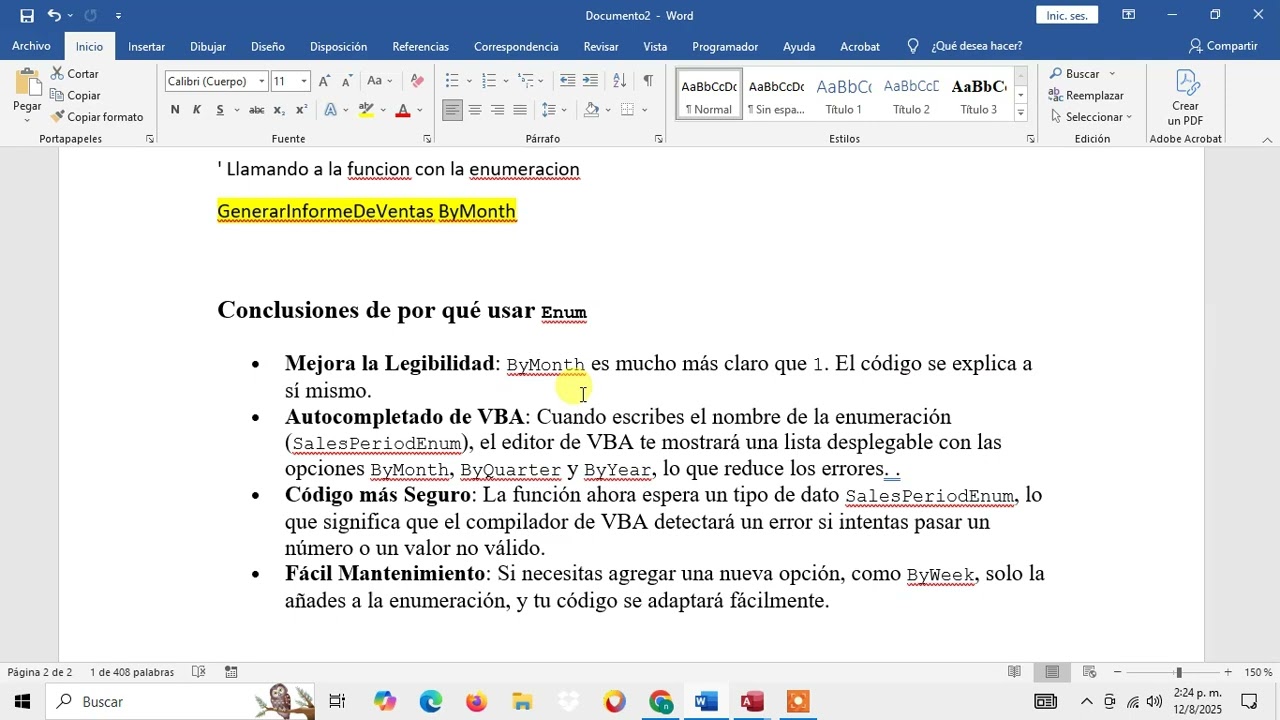Sort the selected text alphabetically
Image resolution: width=1280 pixels, height=720 pixels.
pyautogui.click(x=619, y=81)
